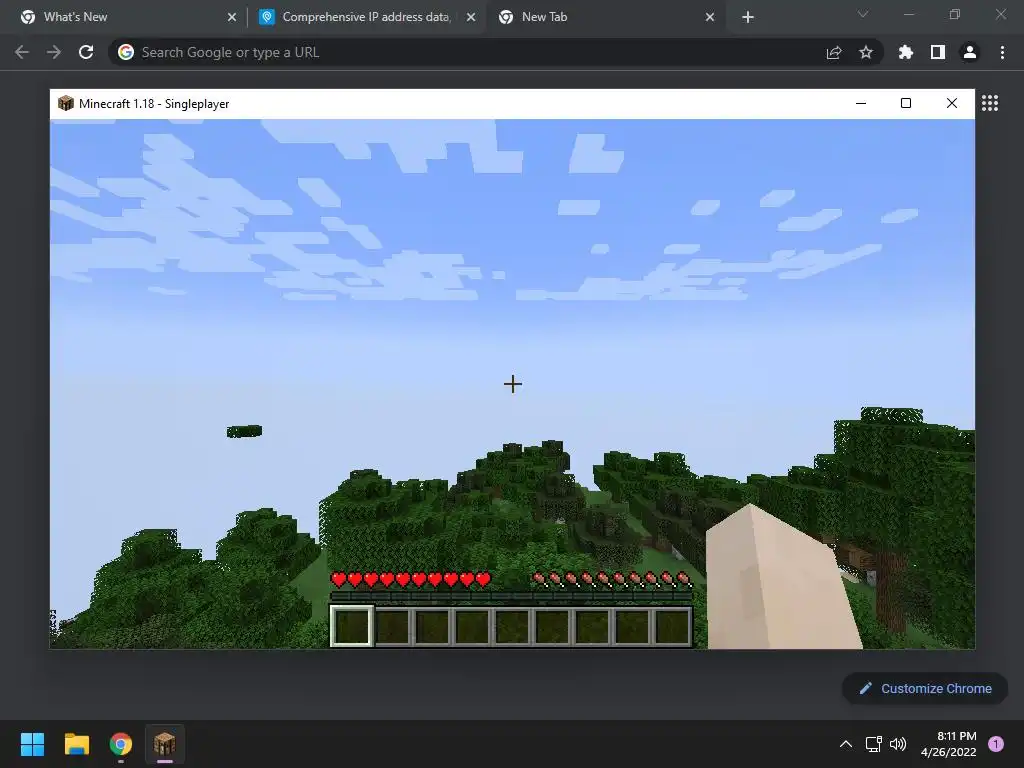Click the Customize Chrome button

pos(925,688)
